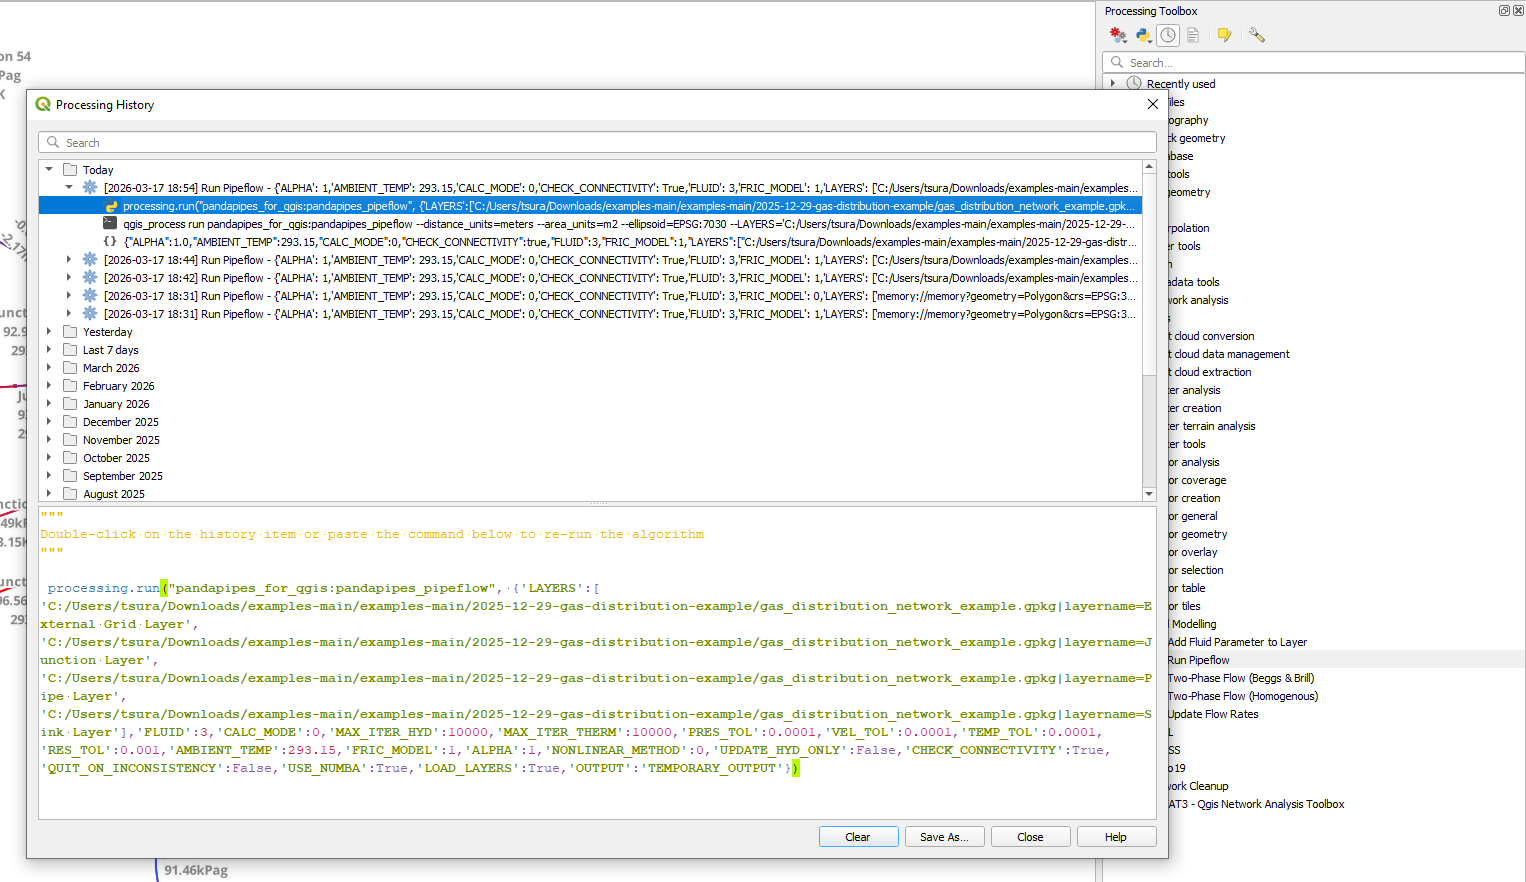Screen dimensions: 1526x882
Task: Click the September 2025 folder icon
Action: click(x=70, y=476)
